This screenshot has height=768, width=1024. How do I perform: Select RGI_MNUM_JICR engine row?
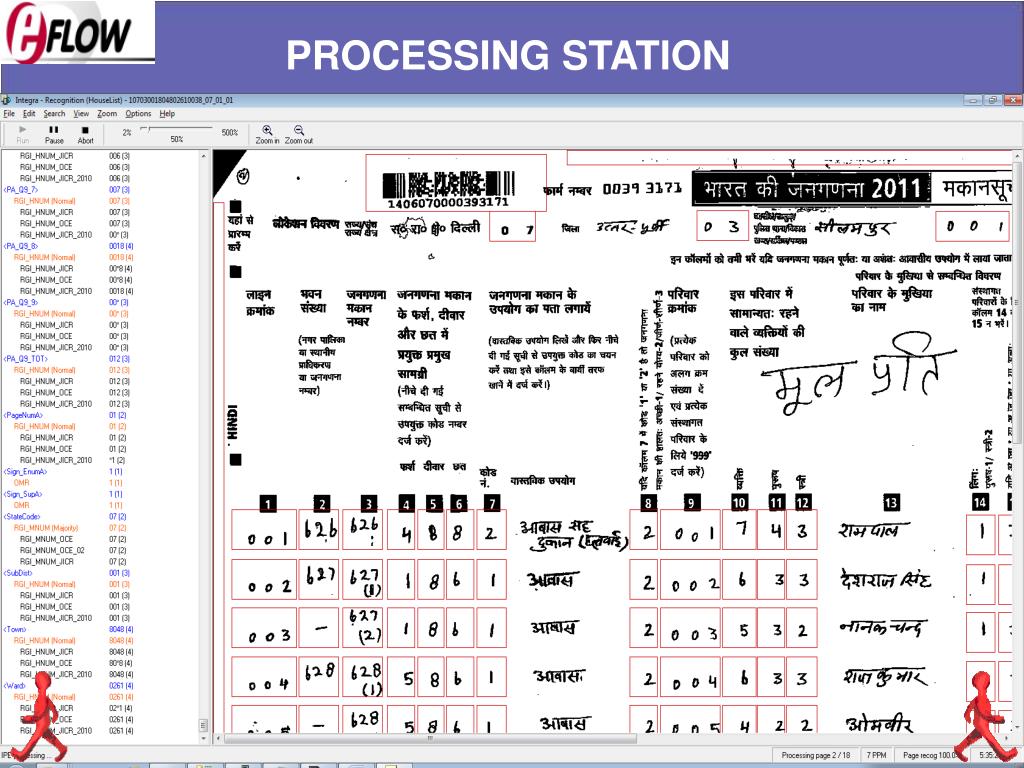tap(47, 562)
